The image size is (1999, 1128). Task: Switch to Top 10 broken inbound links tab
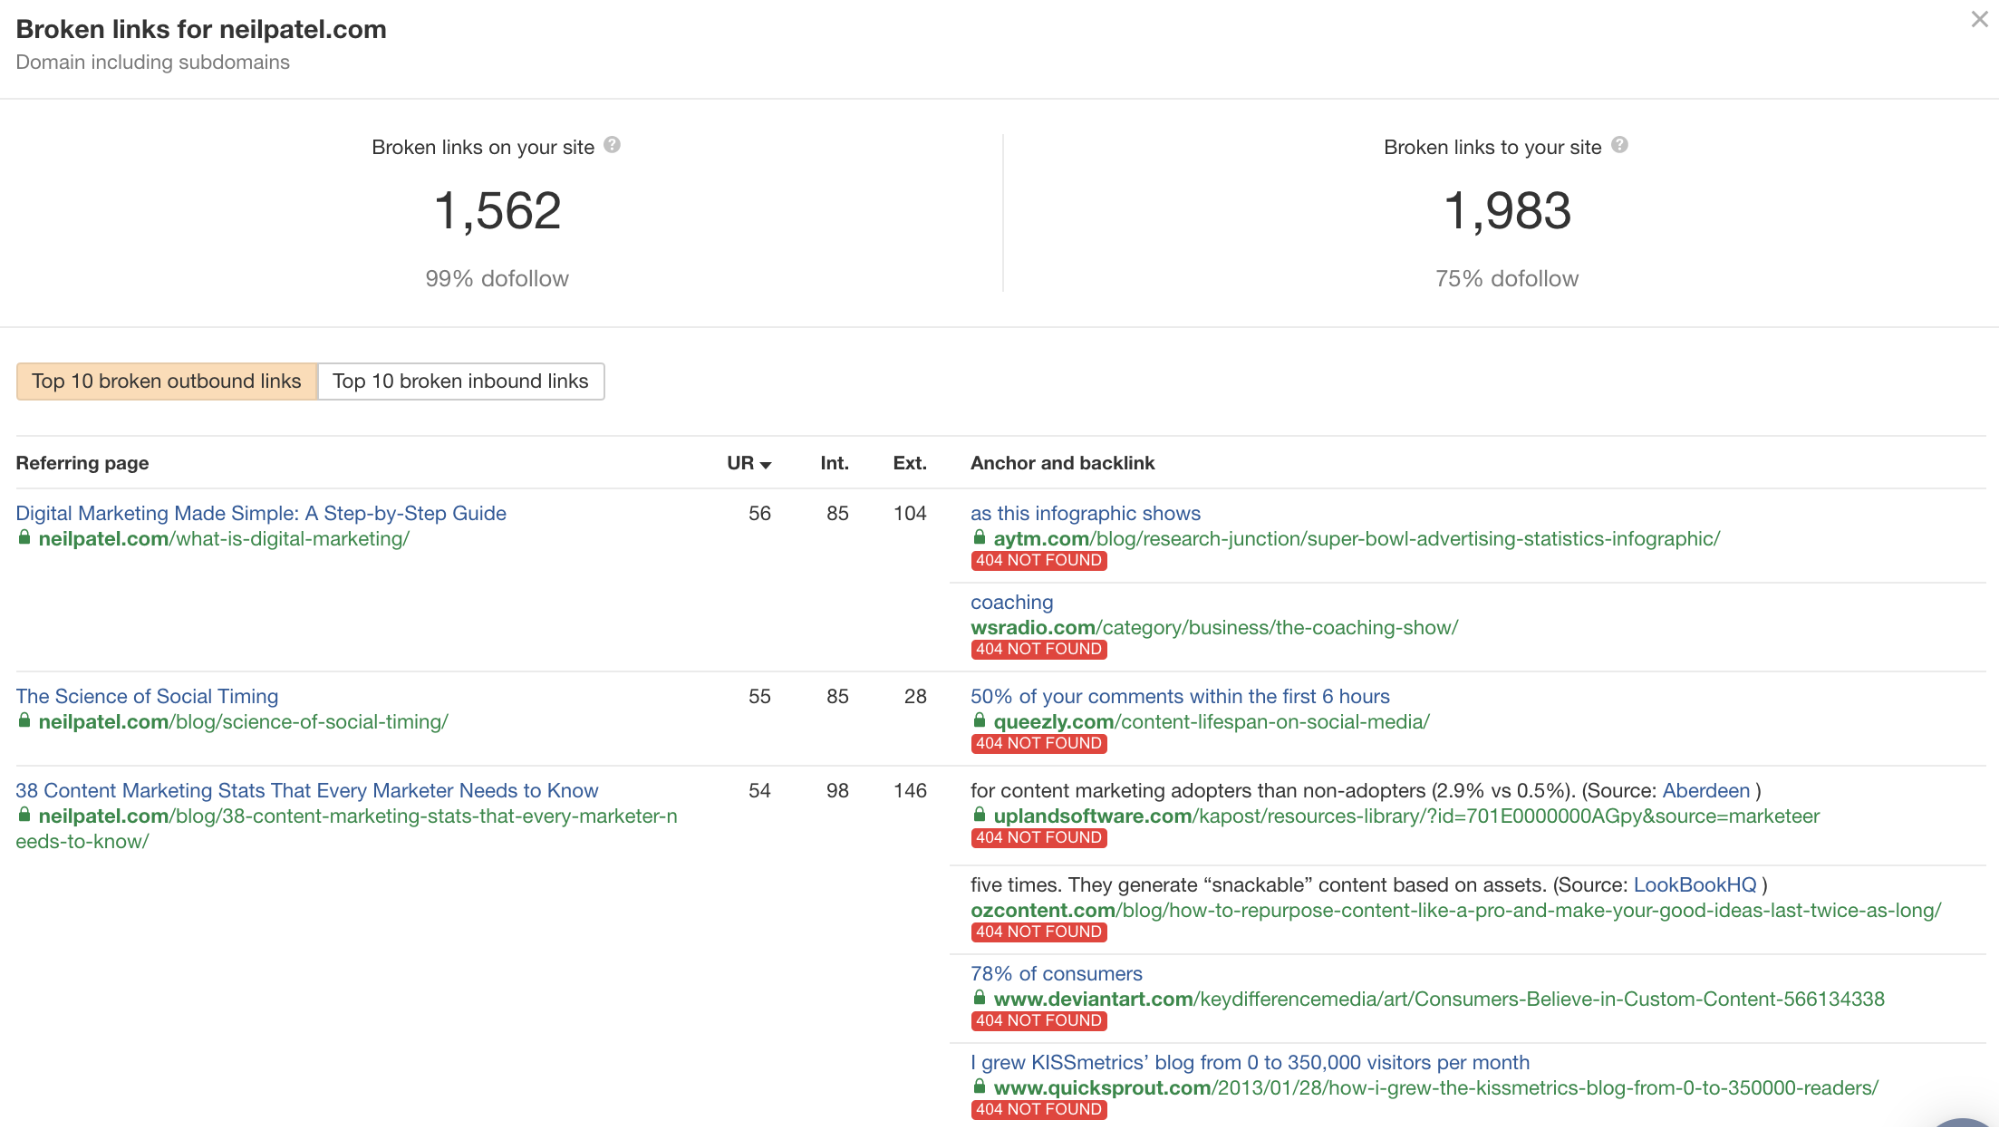click(460, 381)
